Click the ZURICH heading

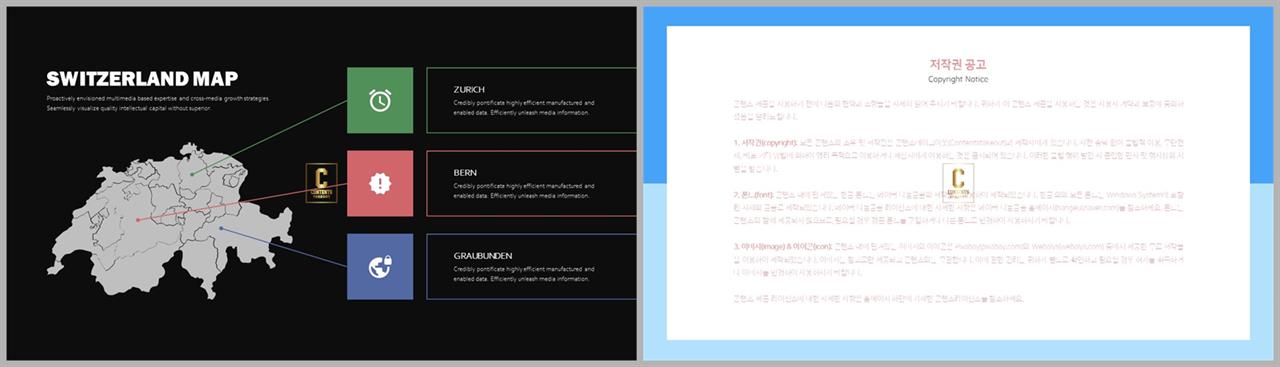pos(469,90)
